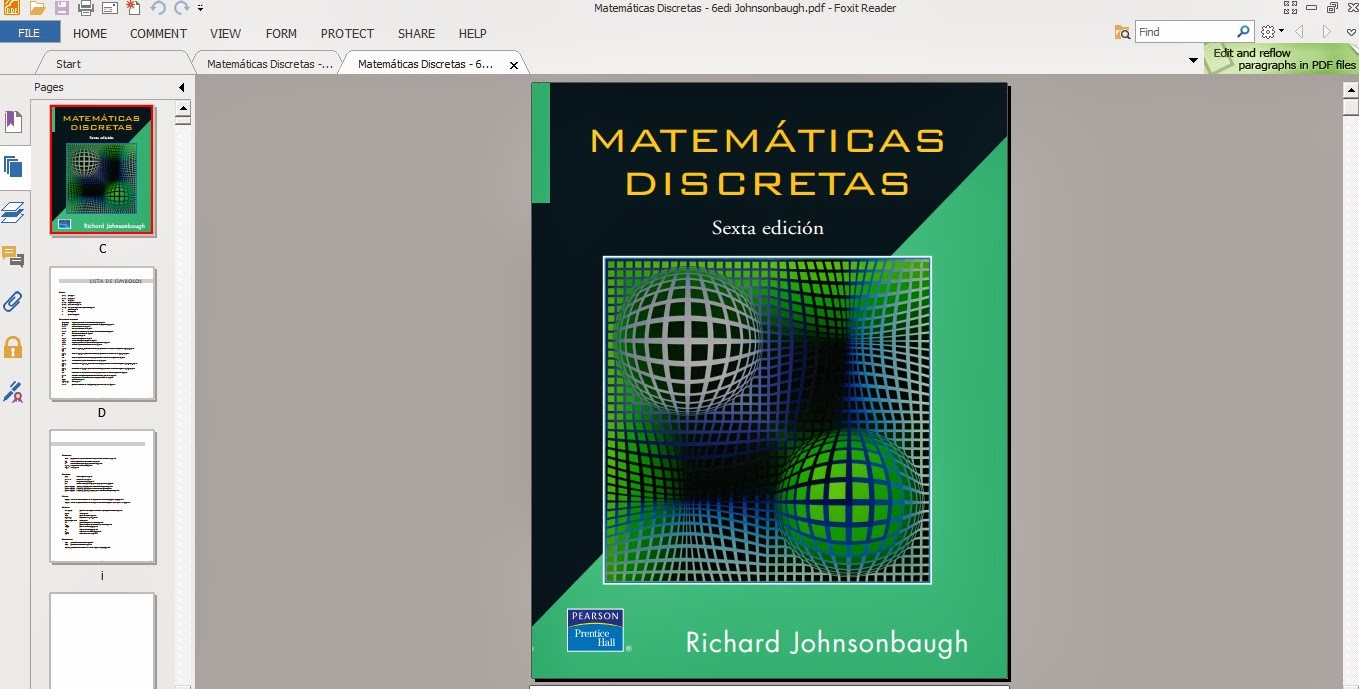This screenshot has height=689, width=1359.
Task: Click the Edit and reflow paragraphs banner
Action: [x=1281, y=59]
